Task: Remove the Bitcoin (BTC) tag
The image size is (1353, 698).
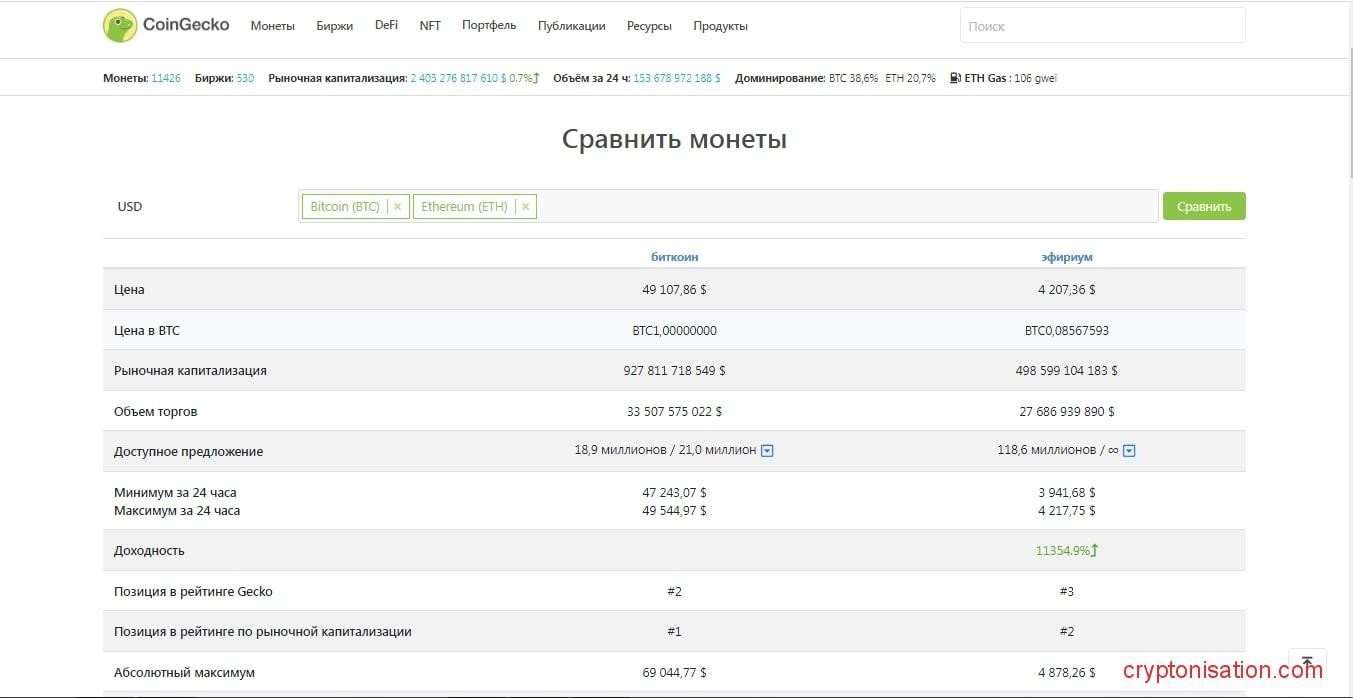Action: click(x=397, y=207)
